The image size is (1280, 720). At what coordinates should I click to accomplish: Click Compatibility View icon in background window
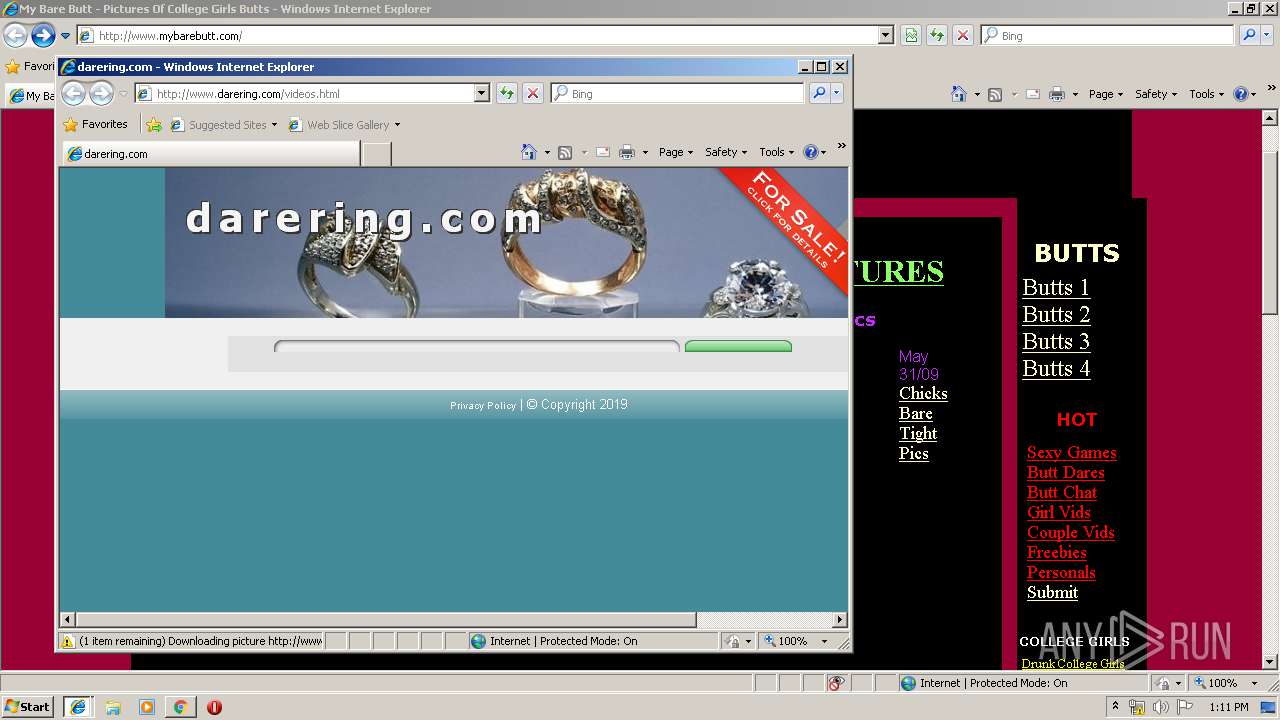click(911, 35)
